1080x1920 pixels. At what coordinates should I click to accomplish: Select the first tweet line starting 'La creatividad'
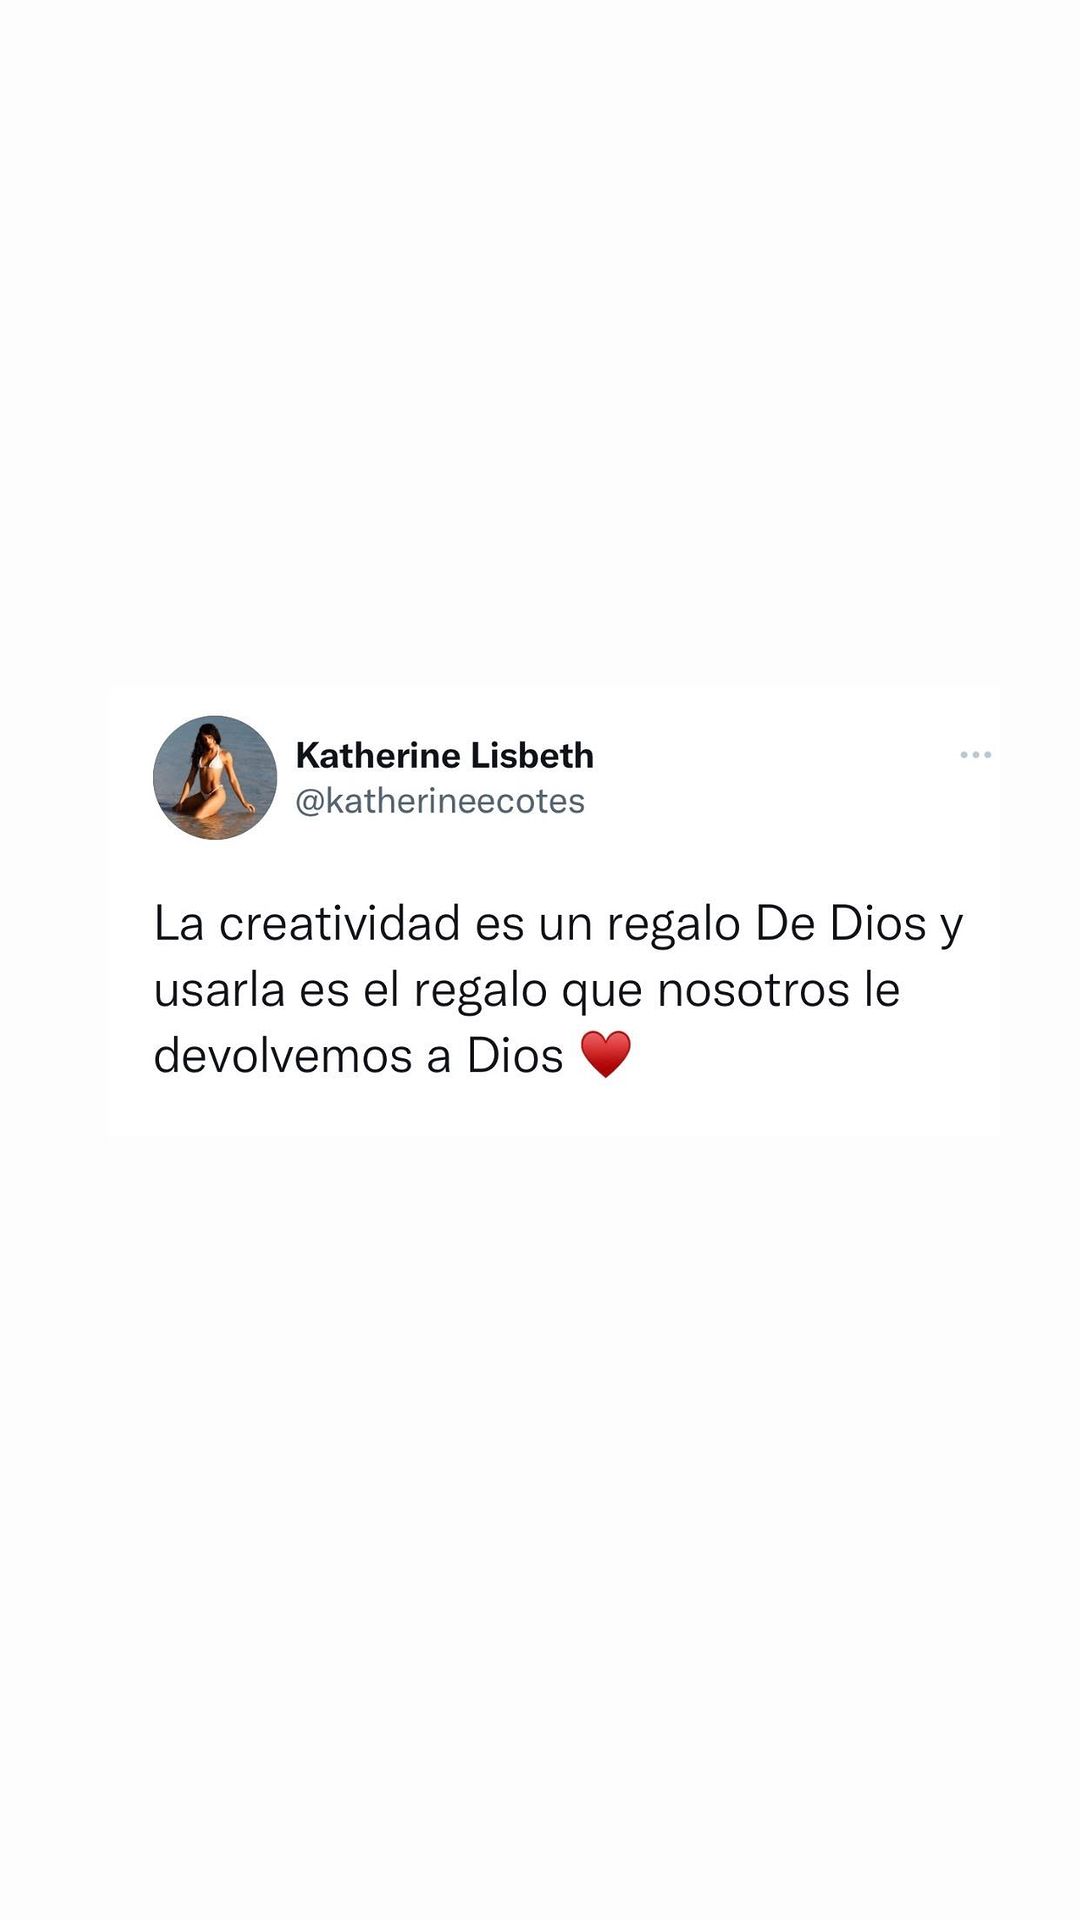point(558,925)
